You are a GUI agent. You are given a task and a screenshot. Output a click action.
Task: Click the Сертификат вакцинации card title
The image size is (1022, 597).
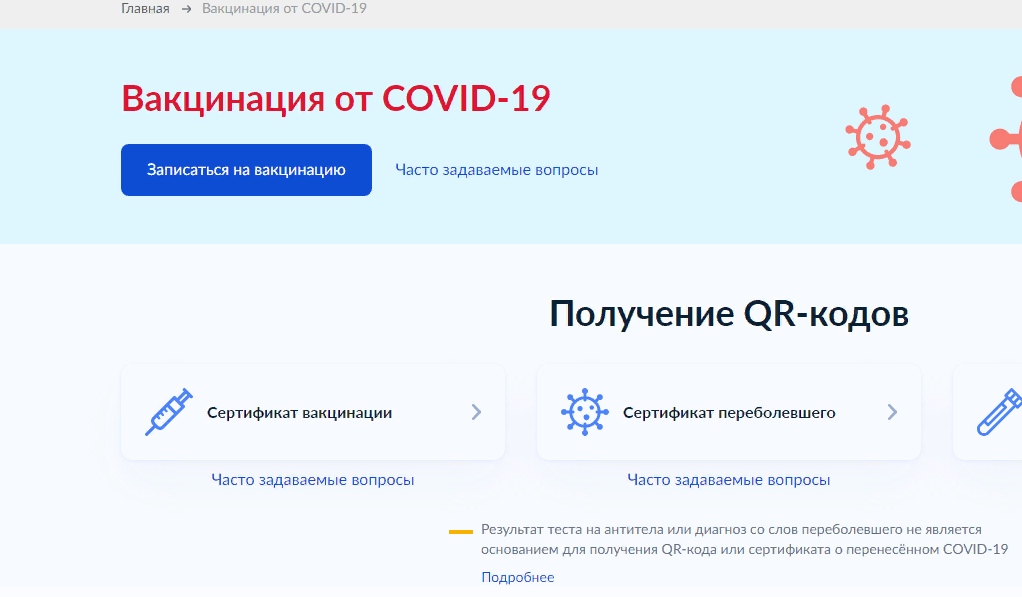[299, 412]
